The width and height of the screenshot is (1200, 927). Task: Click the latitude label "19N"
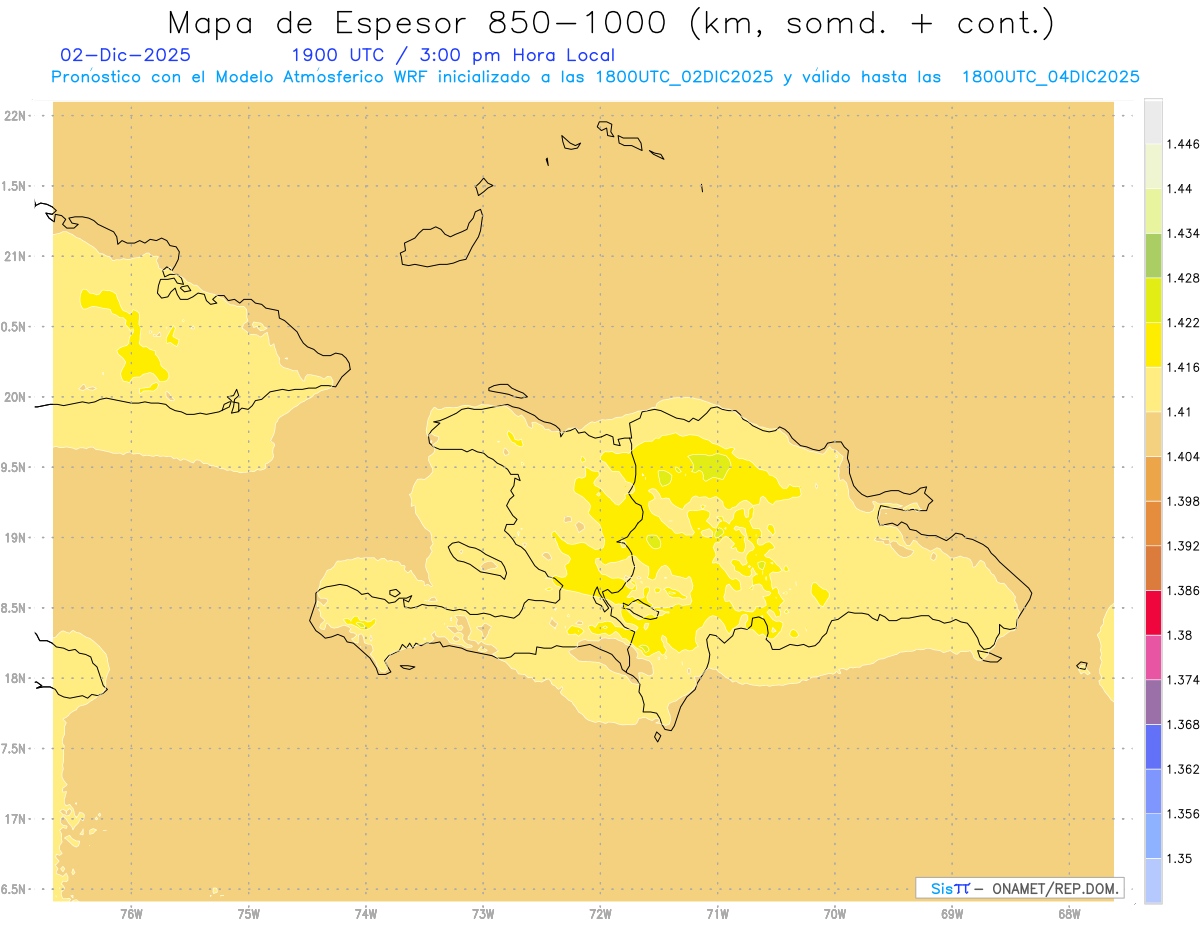[14, 538]
